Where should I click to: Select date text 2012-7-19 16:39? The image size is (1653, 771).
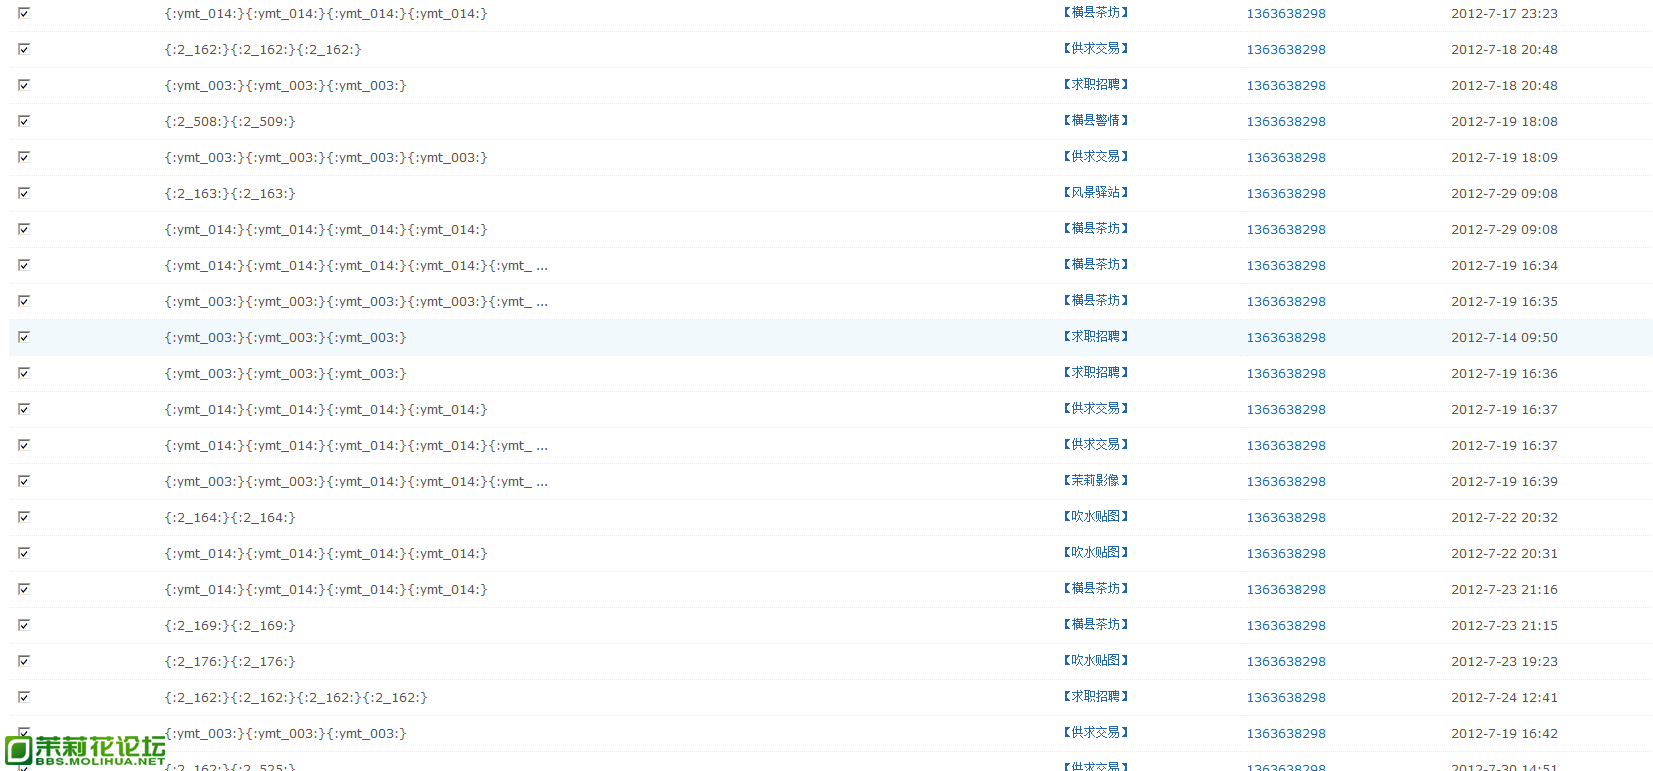(x=1504, y=482)
